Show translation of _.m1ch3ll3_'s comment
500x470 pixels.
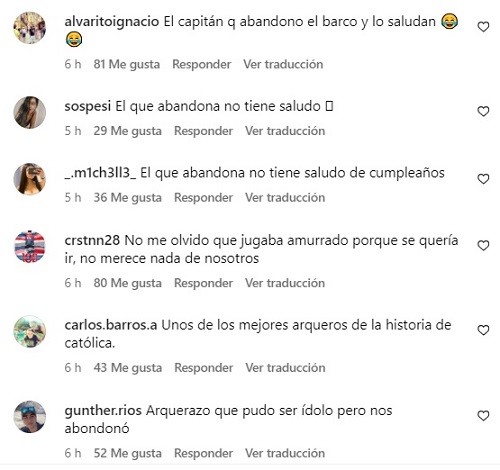point(285,197)
